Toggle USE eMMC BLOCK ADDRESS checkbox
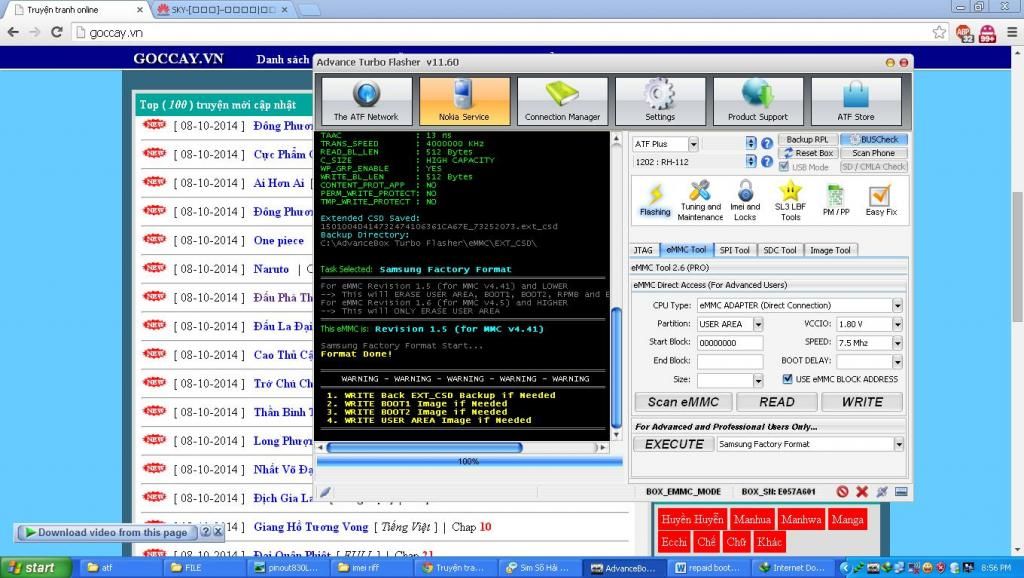Viewport: 1024px width, 578px height. point(787,379)
